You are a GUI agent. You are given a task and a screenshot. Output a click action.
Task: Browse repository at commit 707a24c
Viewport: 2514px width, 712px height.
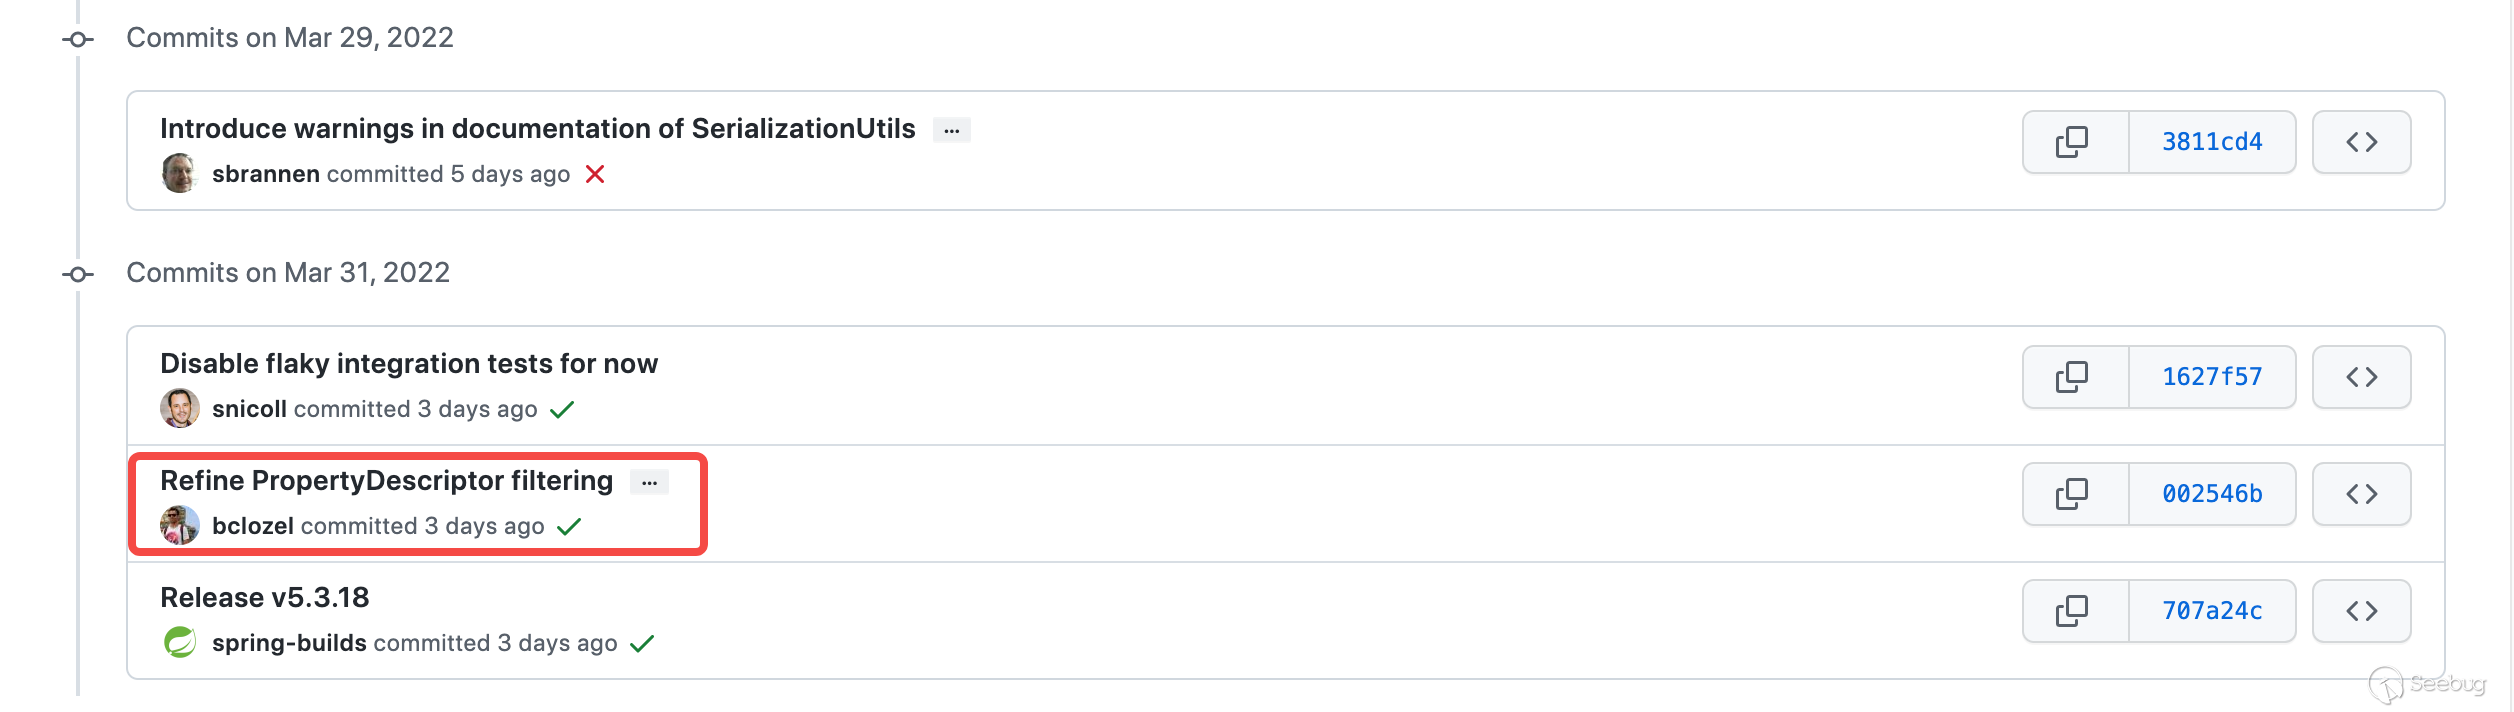(x=2361, y=611)
